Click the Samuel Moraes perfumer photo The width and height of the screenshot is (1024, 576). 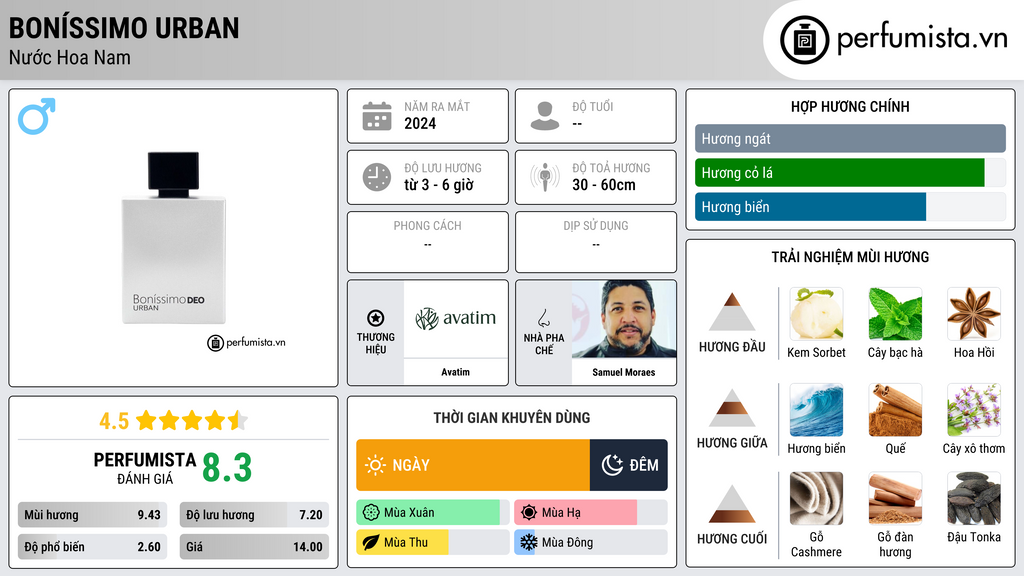pos(624,319)
